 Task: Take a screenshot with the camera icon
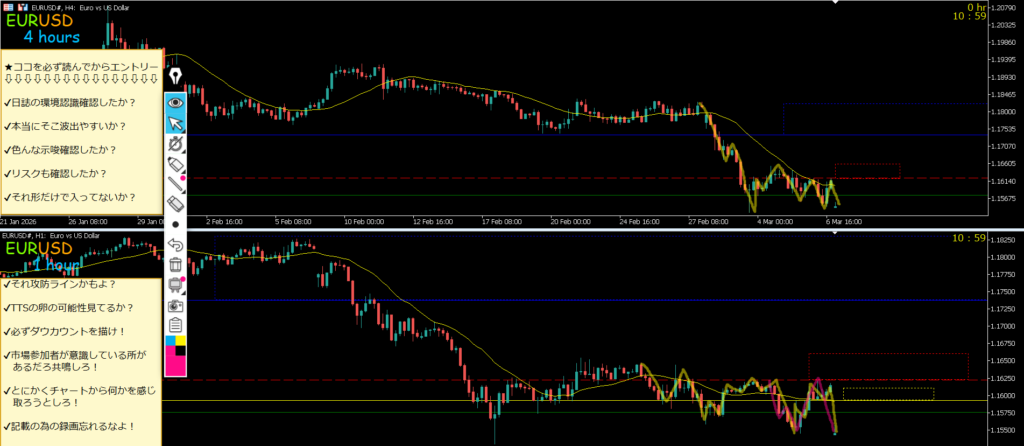pos(176,305)
